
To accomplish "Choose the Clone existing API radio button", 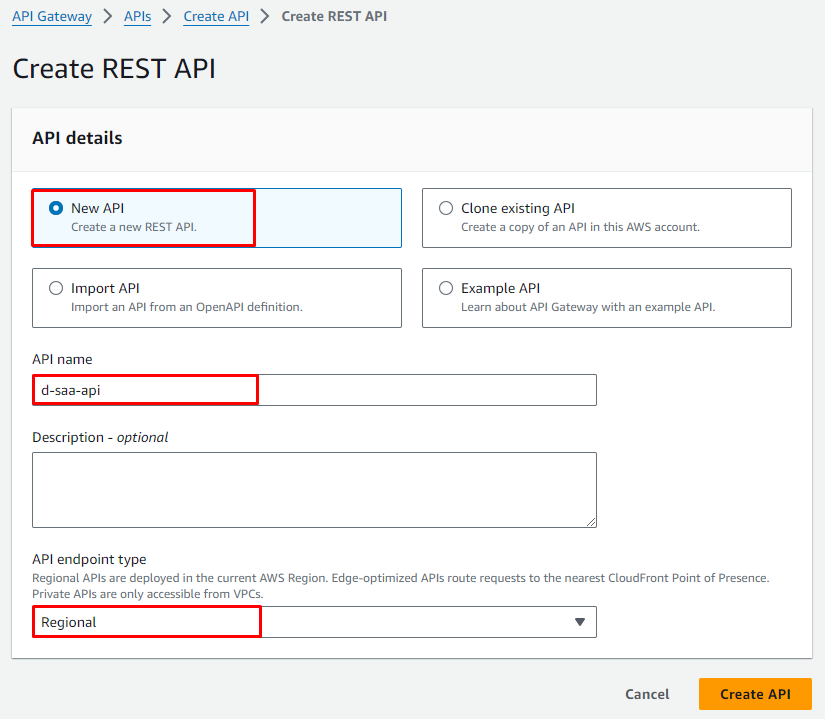I will coord(446,209).
